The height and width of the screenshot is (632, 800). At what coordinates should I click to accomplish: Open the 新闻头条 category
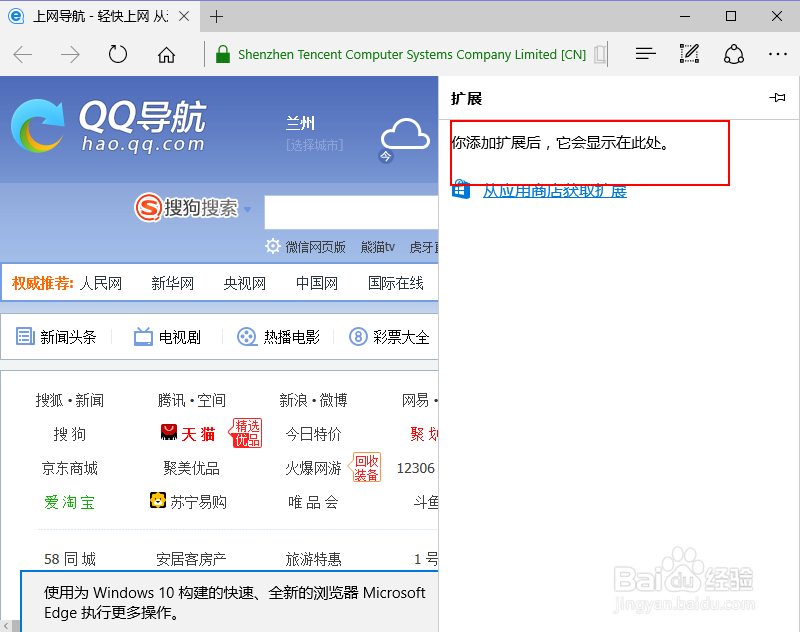(x=56, y=337)
